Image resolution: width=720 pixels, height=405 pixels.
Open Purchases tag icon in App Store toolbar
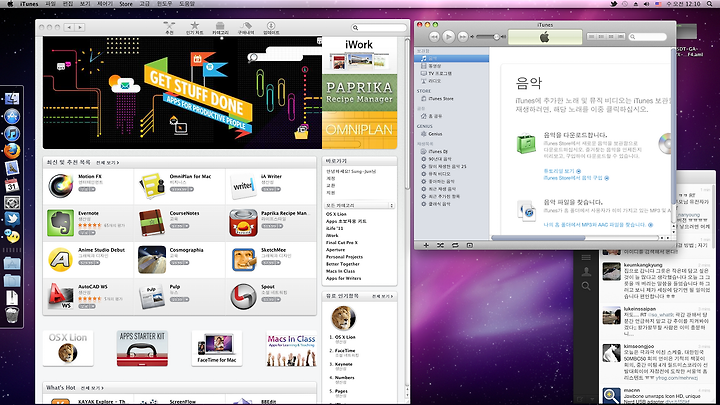(246, 28)
